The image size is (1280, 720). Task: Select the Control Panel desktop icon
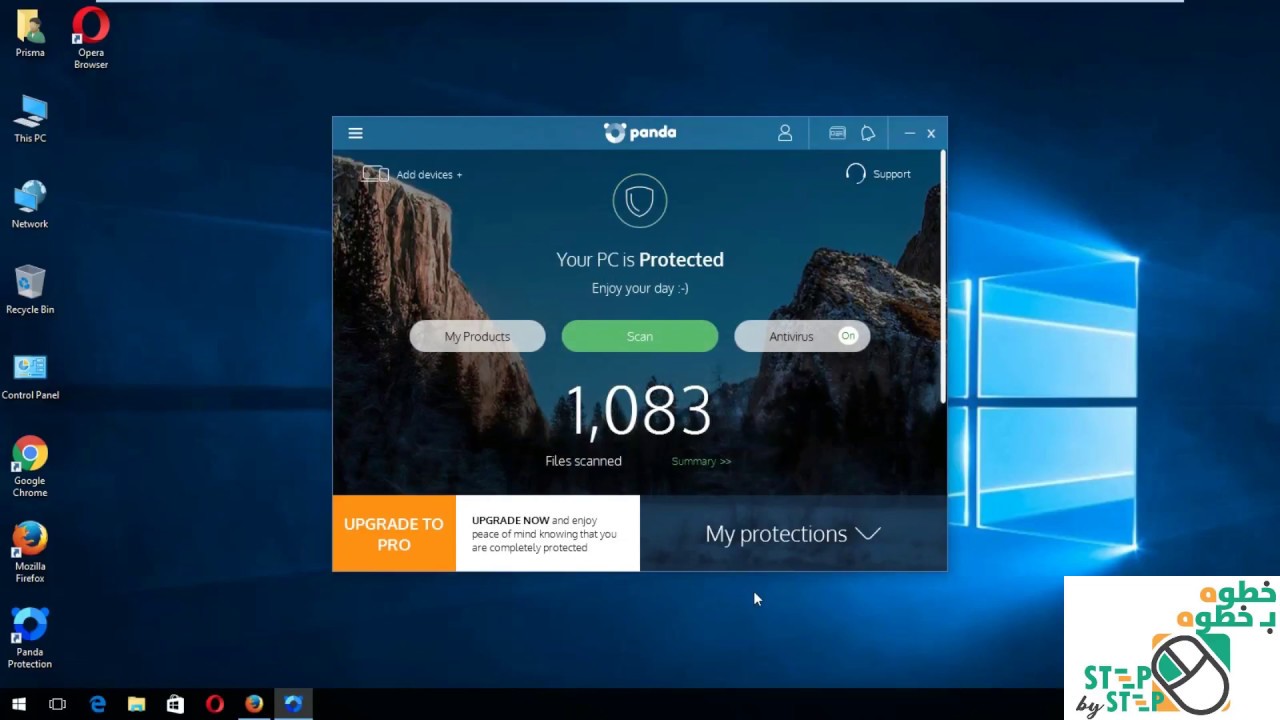pyautogui.click(x=30, y=376)
